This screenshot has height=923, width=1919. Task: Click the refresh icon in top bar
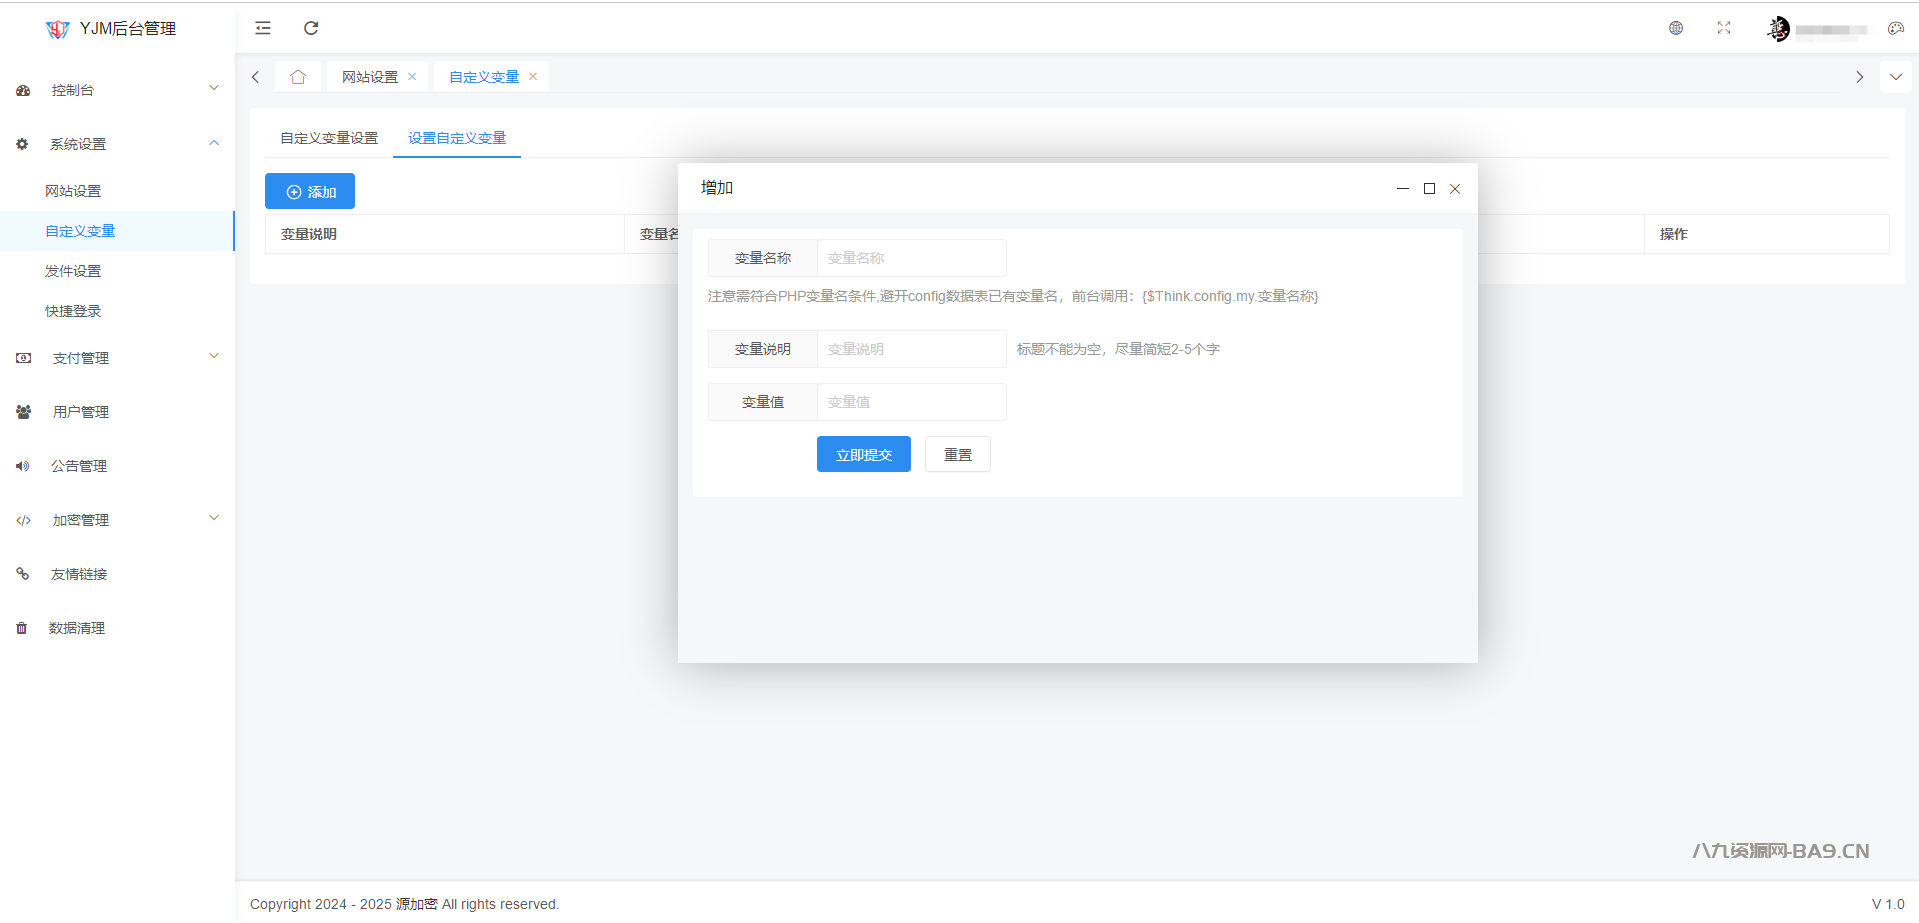click(311, 28)
